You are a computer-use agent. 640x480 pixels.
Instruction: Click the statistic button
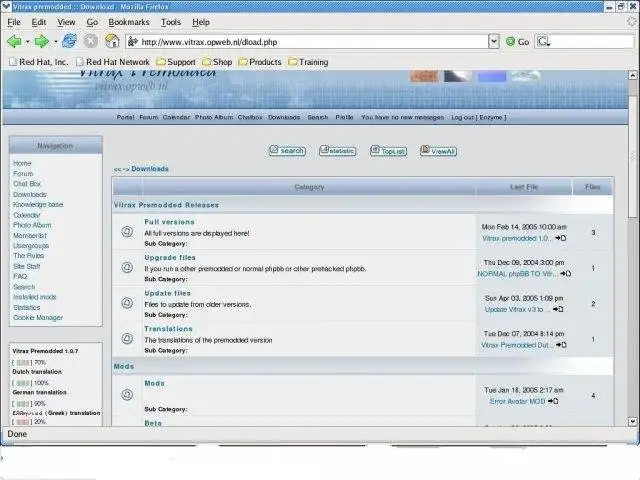tap(337, 151)
